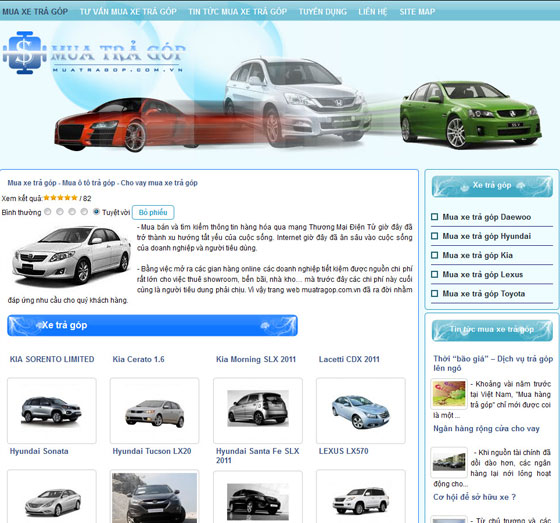Select the first rating radio after Bình thường
The image size is (560, 523).
[x=48, y=212]
